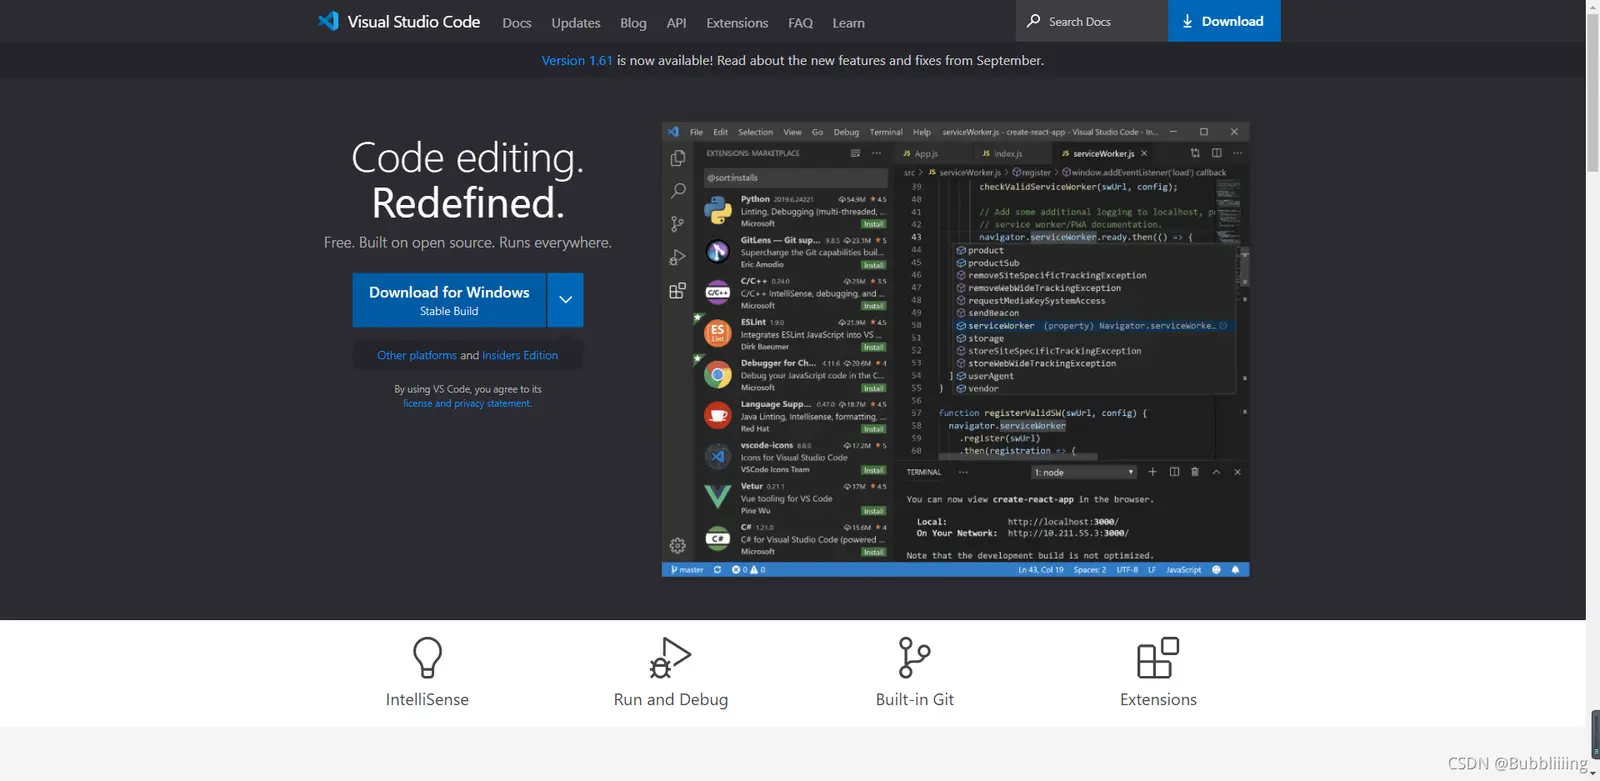Open the FAQ page
This screenshot has width=1600, height=781.
click(800, 23)
